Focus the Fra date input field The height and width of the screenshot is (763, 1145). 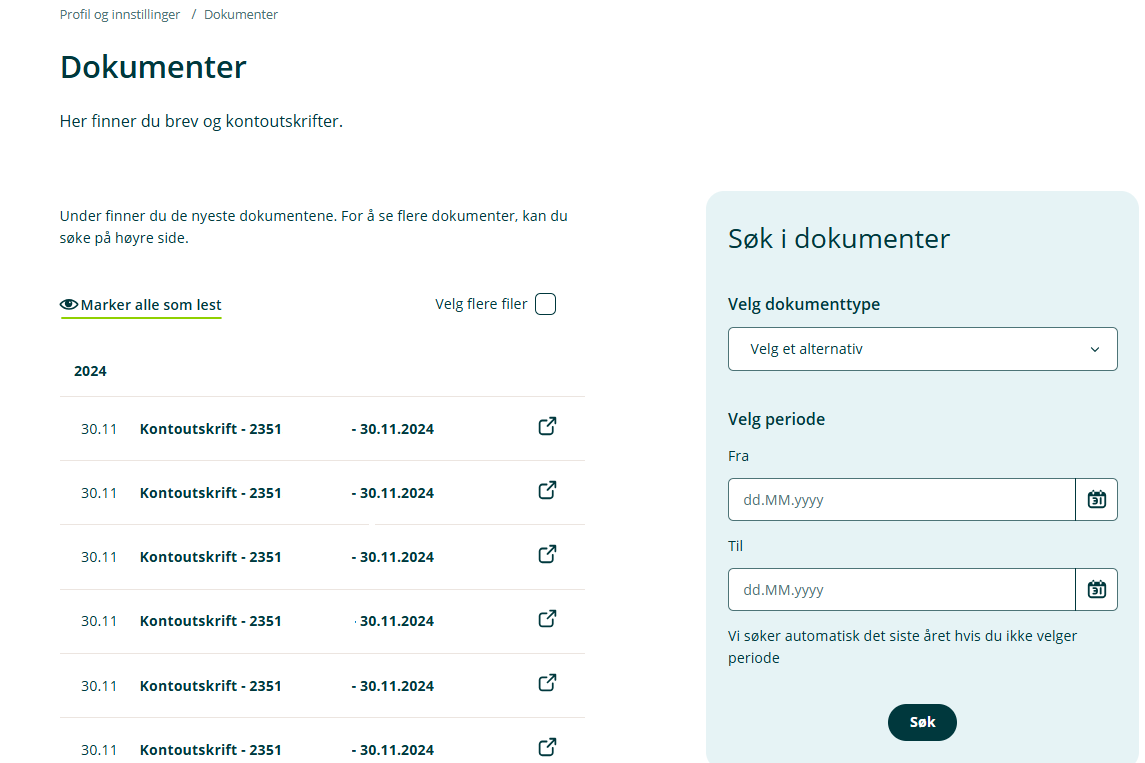[901, 500]
